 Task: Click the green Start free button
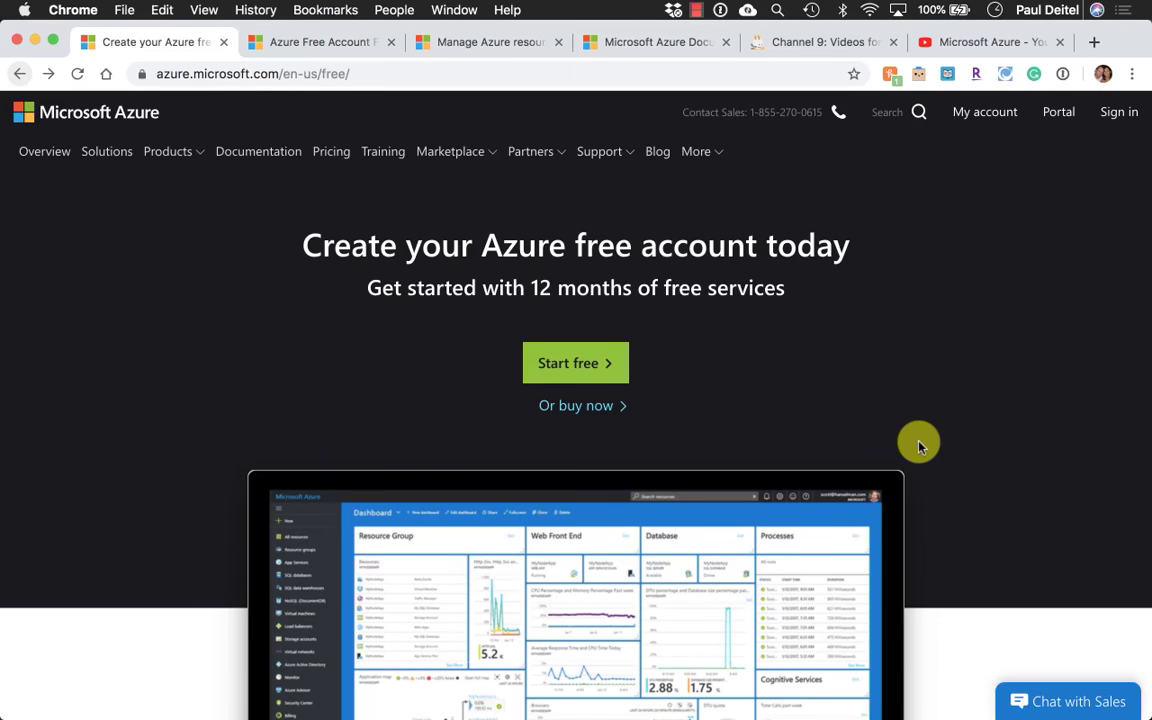(575, 362)
